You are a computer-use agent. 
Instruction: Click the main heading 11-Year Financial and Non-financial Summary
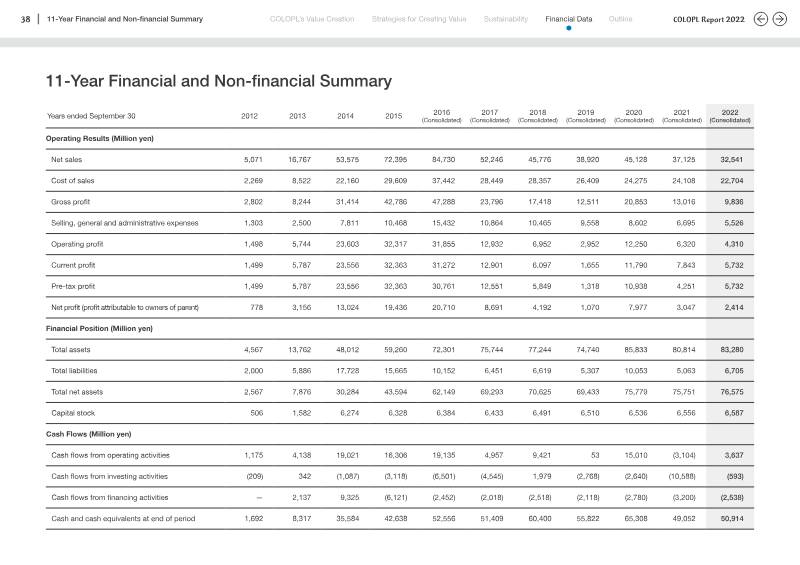point(219,81)
